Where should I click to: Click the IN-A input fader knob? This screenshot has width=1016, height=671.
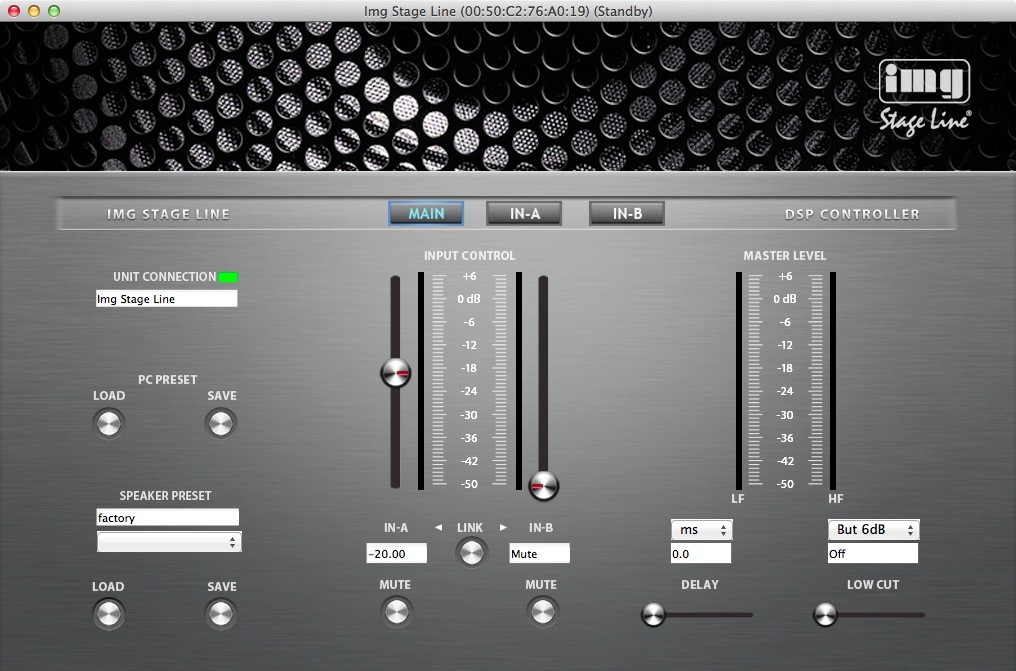(x=396, y=373)
